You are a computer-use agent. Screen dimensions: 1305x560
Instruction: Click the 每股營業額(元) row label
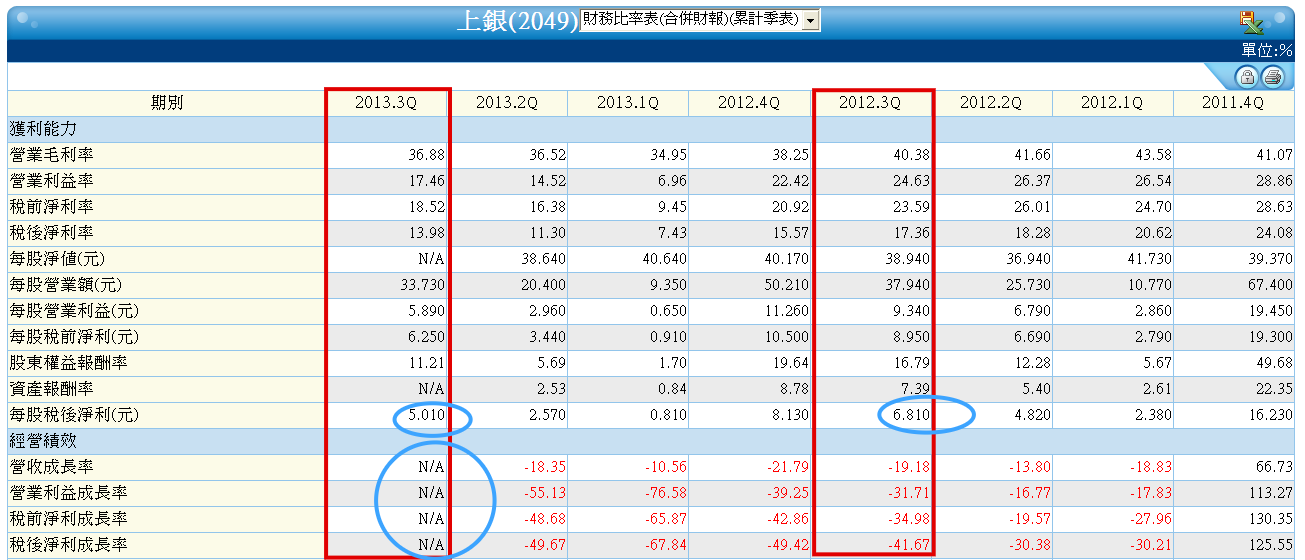point(66,285)
